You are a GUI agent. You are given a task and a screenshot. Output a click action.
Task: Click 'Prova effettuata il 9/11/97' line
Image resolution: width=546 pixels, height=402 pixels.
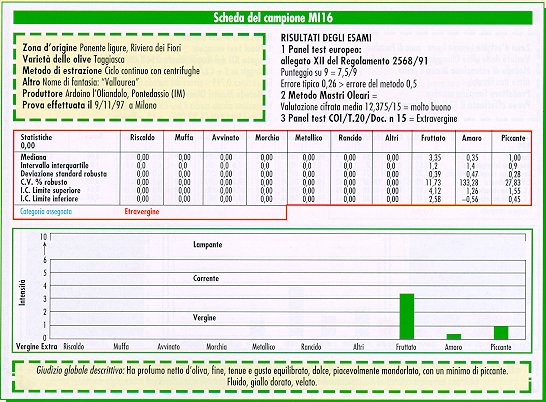pyautogui.click(x=89, y=105)
